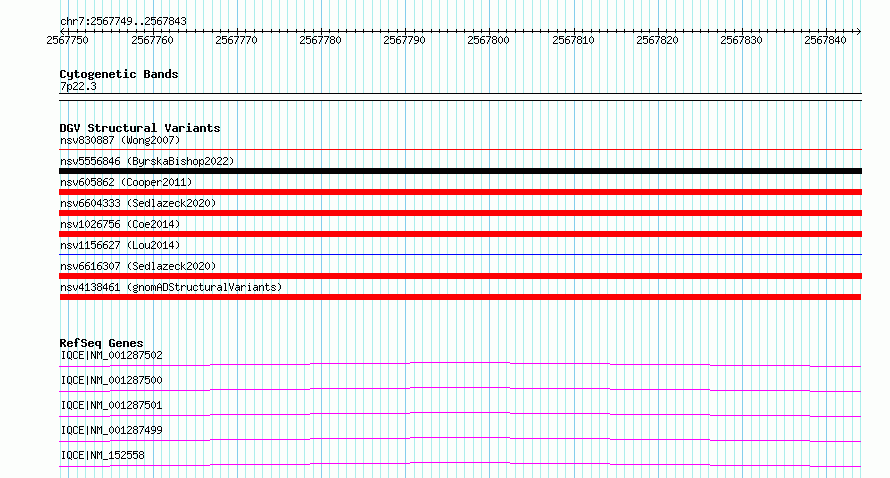Click ruler position 2567830
This screenshot has width=890, height=478.
click(741, 40)
